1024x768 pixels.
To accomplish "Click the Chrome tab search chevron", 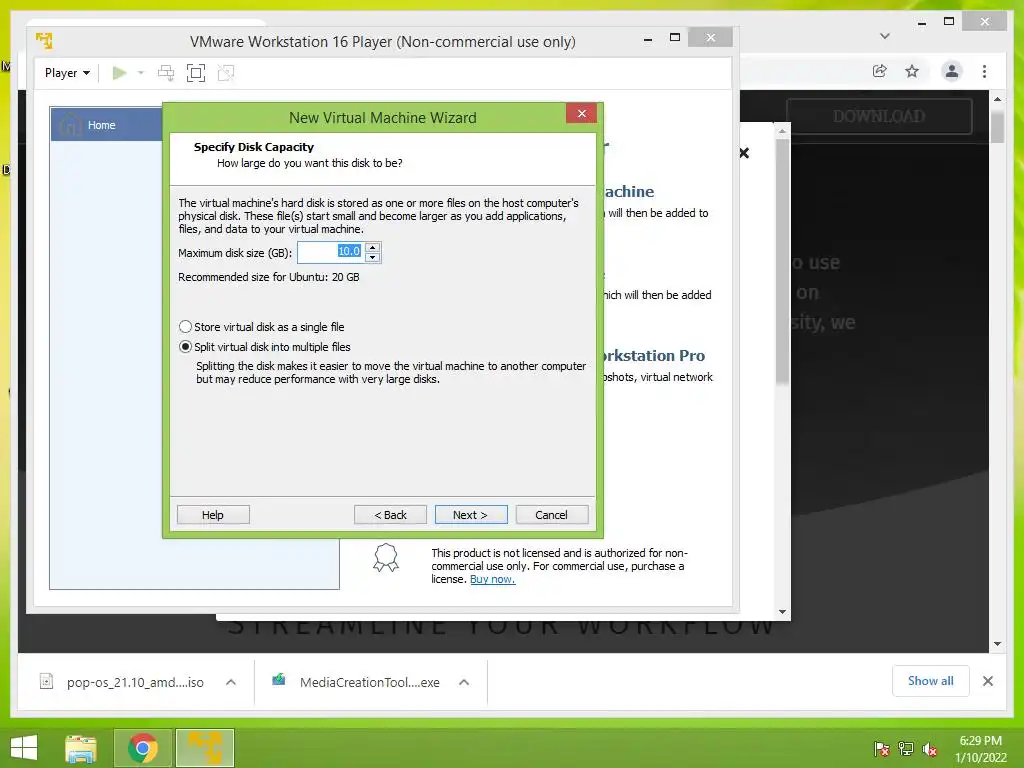I will click(x=885, y=36).
